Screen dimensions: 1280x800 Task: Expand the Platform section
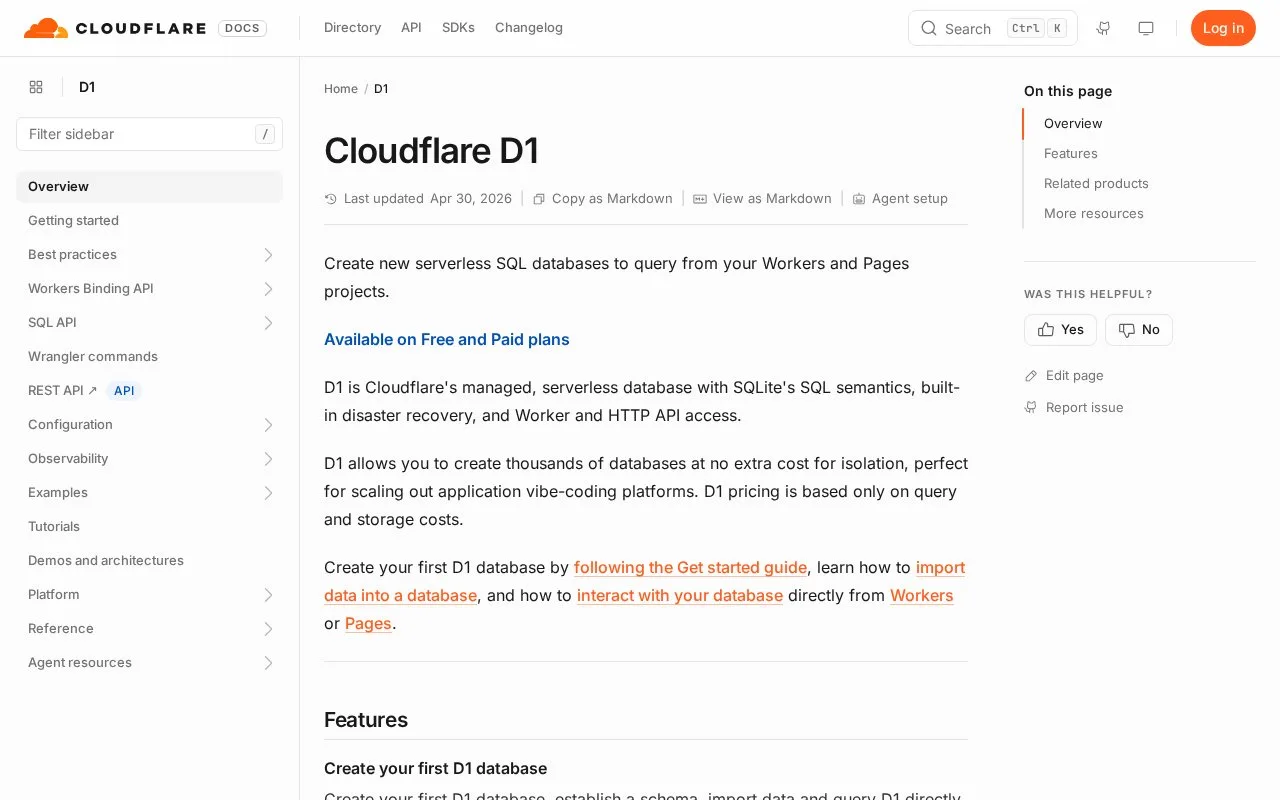268,595
